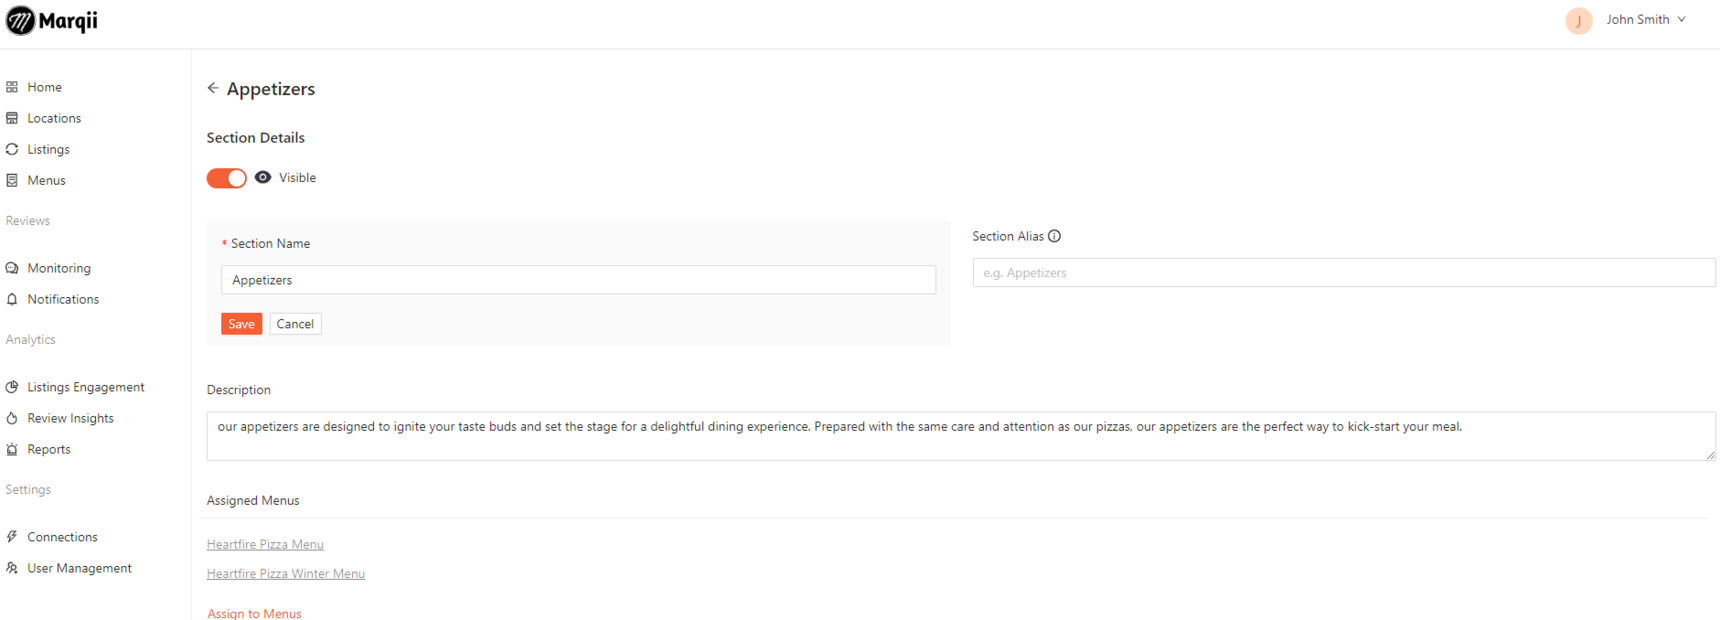The height and width of the screenshot is (620, 1720).
Task: Open Menus in the sidebar
Action: pyautogui.click(x=46, y=180)
